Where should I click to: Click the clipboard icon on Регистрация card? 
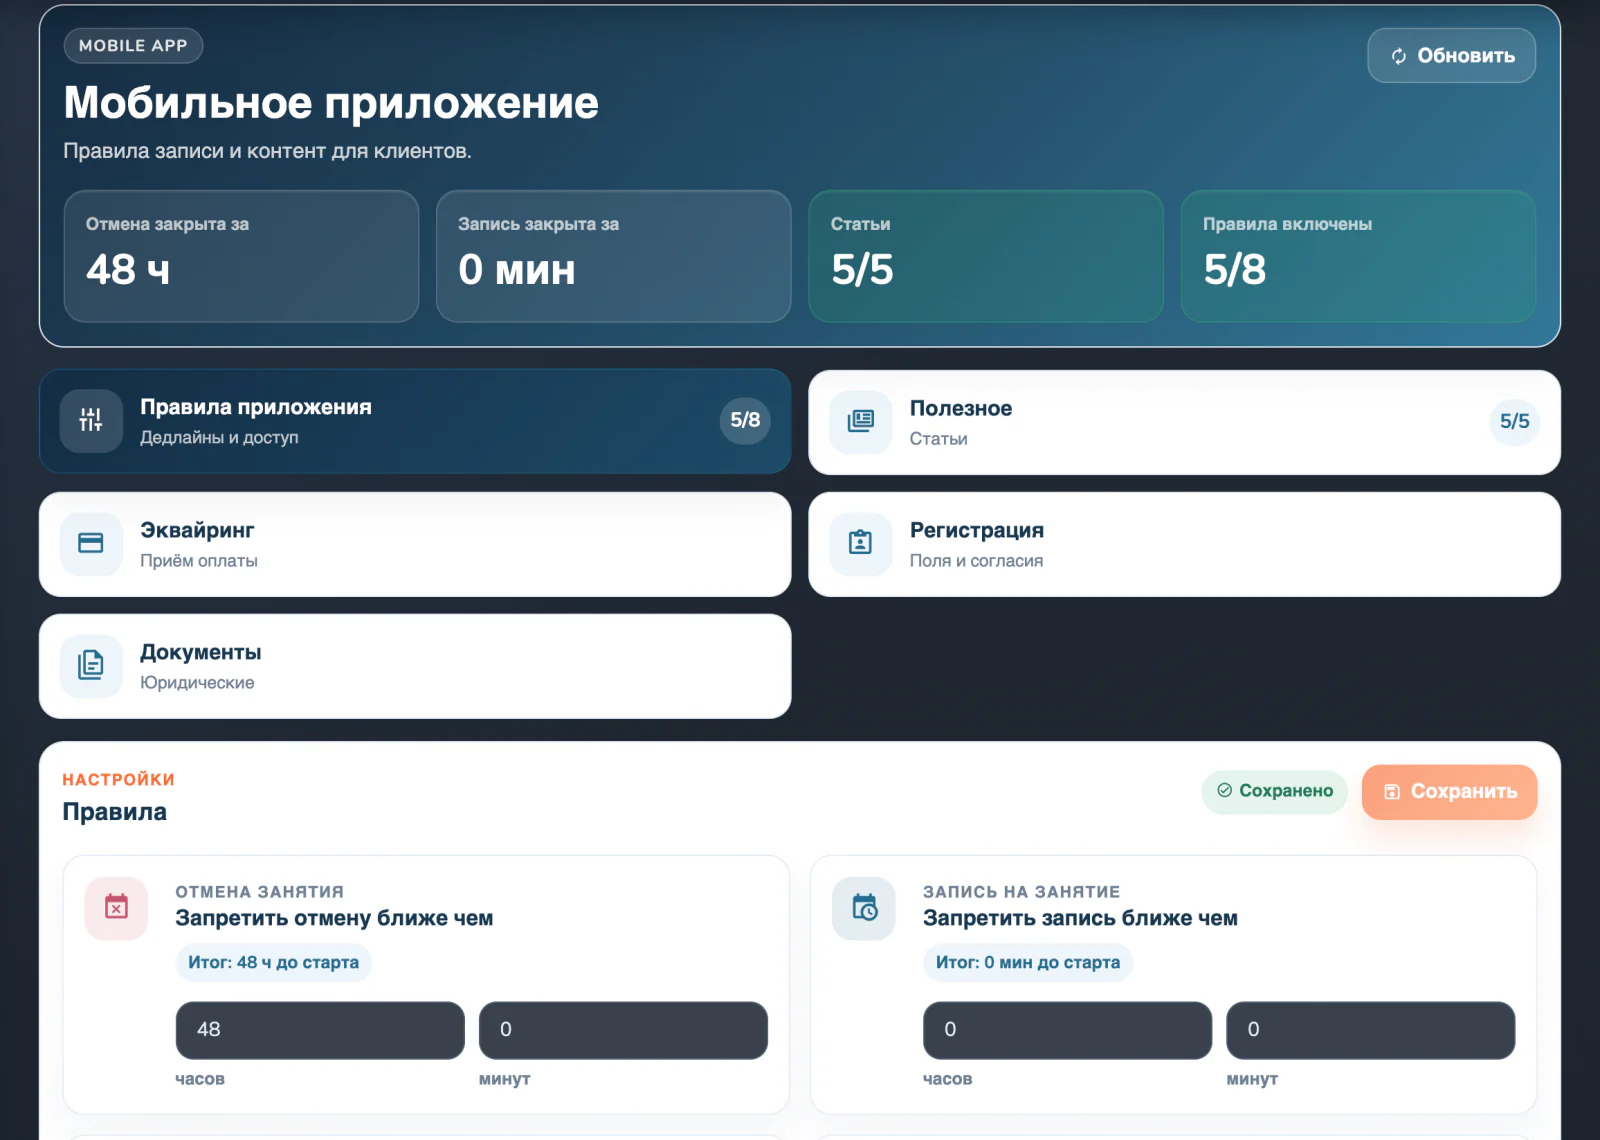[861, 543]
